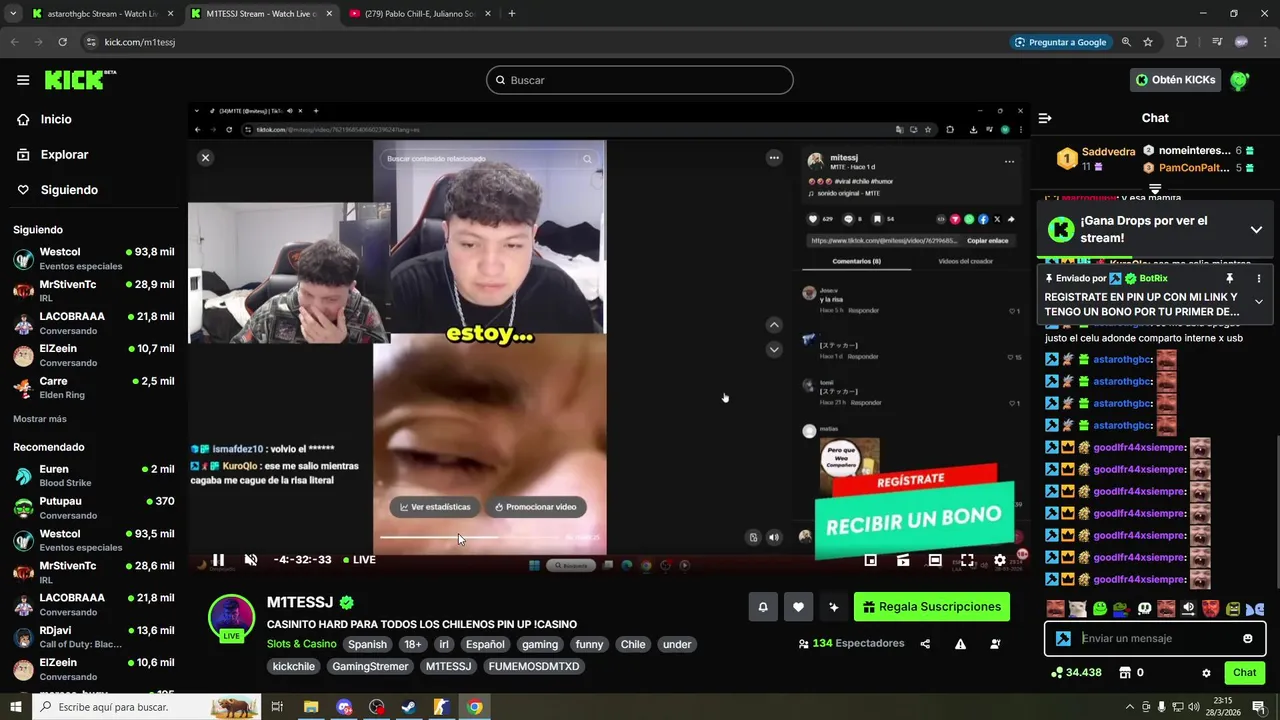Image resolution: width=1280 pixels, height=720 pixels.
Task: Open Chrome extensions puzzle icon
Action: tap(1182, 42)
